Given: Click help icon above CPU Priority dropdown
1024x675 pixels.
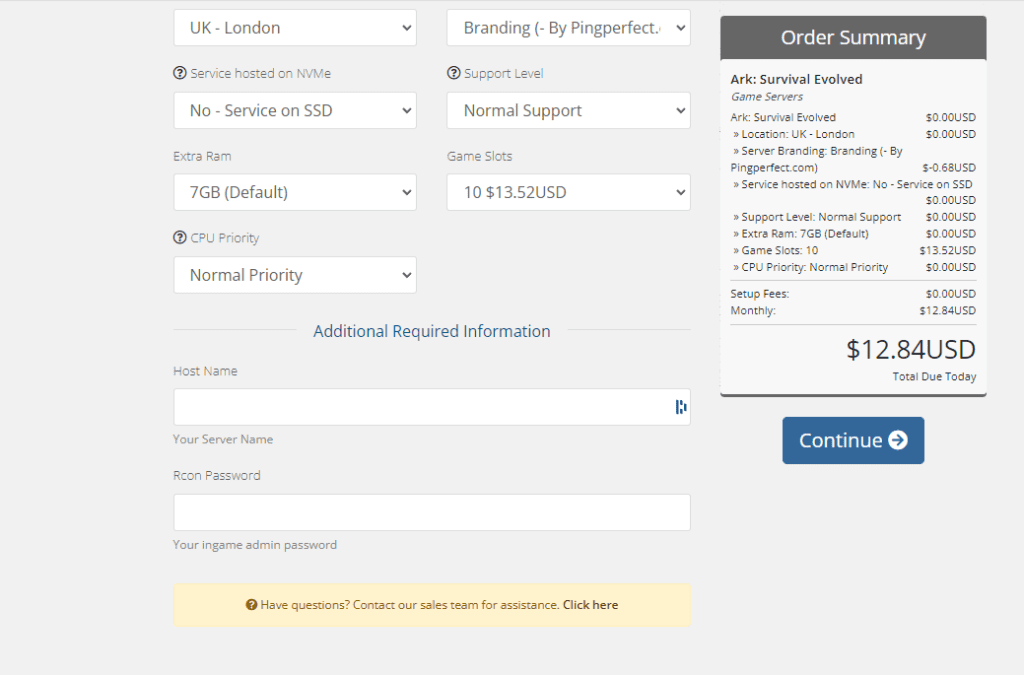Looking at the screenshot, I should tap(180, 238).
